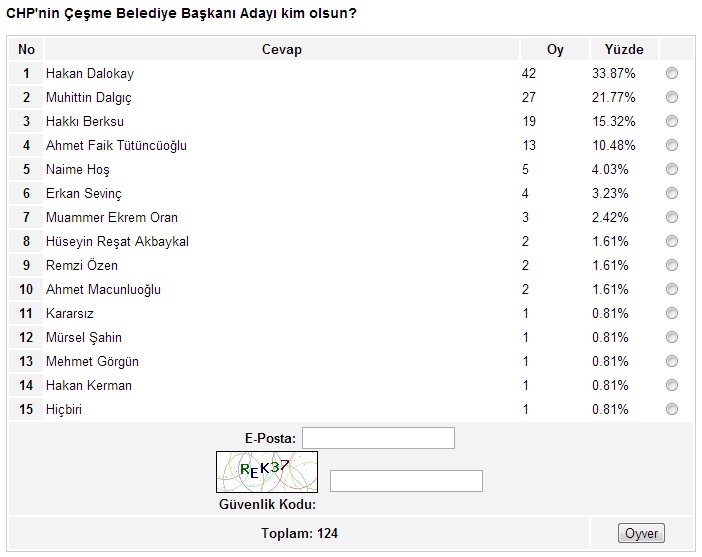Click the Güvenlik Kodu text field
This screenshot has height=557, width=702.
coord(406,481)
